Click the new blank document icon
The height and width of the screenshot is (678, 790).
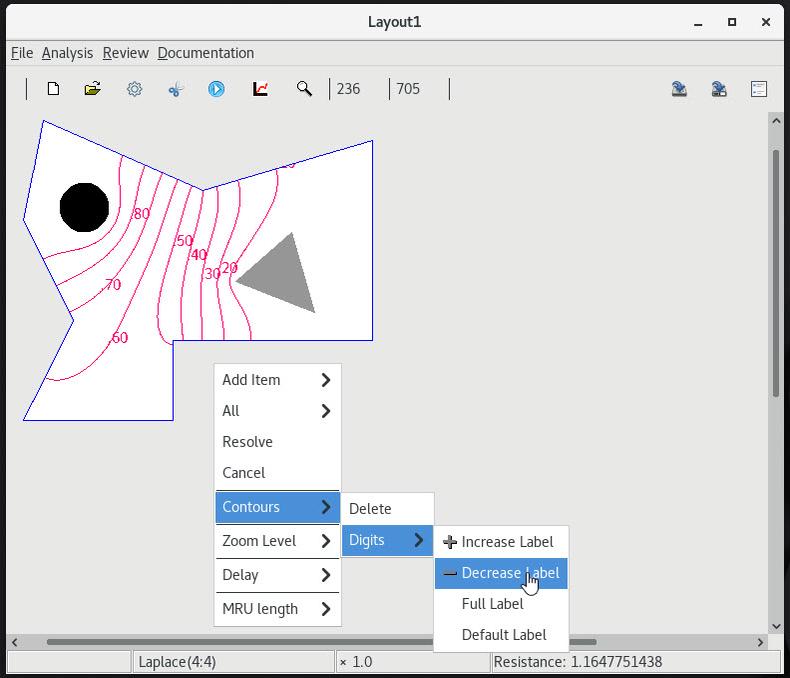(x=53, y=89)
